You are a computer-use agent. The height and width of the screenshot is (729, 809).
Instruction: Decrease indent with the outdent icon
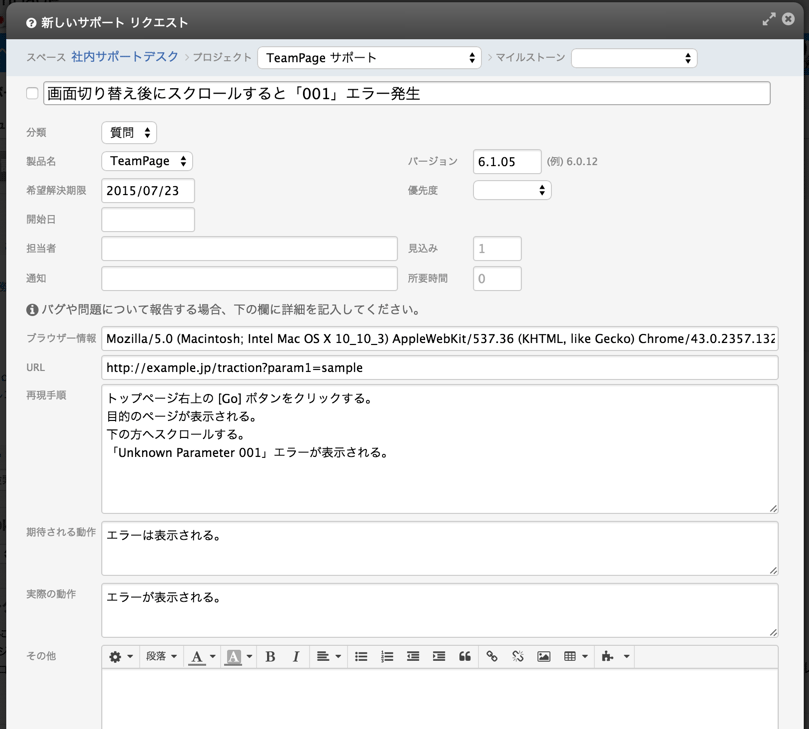pyautogui.click(x=413, y=656)
